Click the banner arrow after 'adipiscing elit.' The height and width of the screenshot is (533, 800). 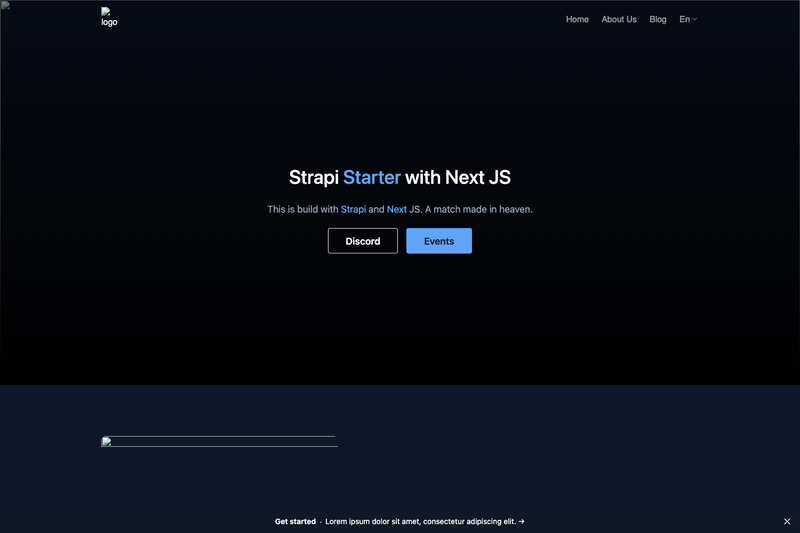[x=521, y=521]
